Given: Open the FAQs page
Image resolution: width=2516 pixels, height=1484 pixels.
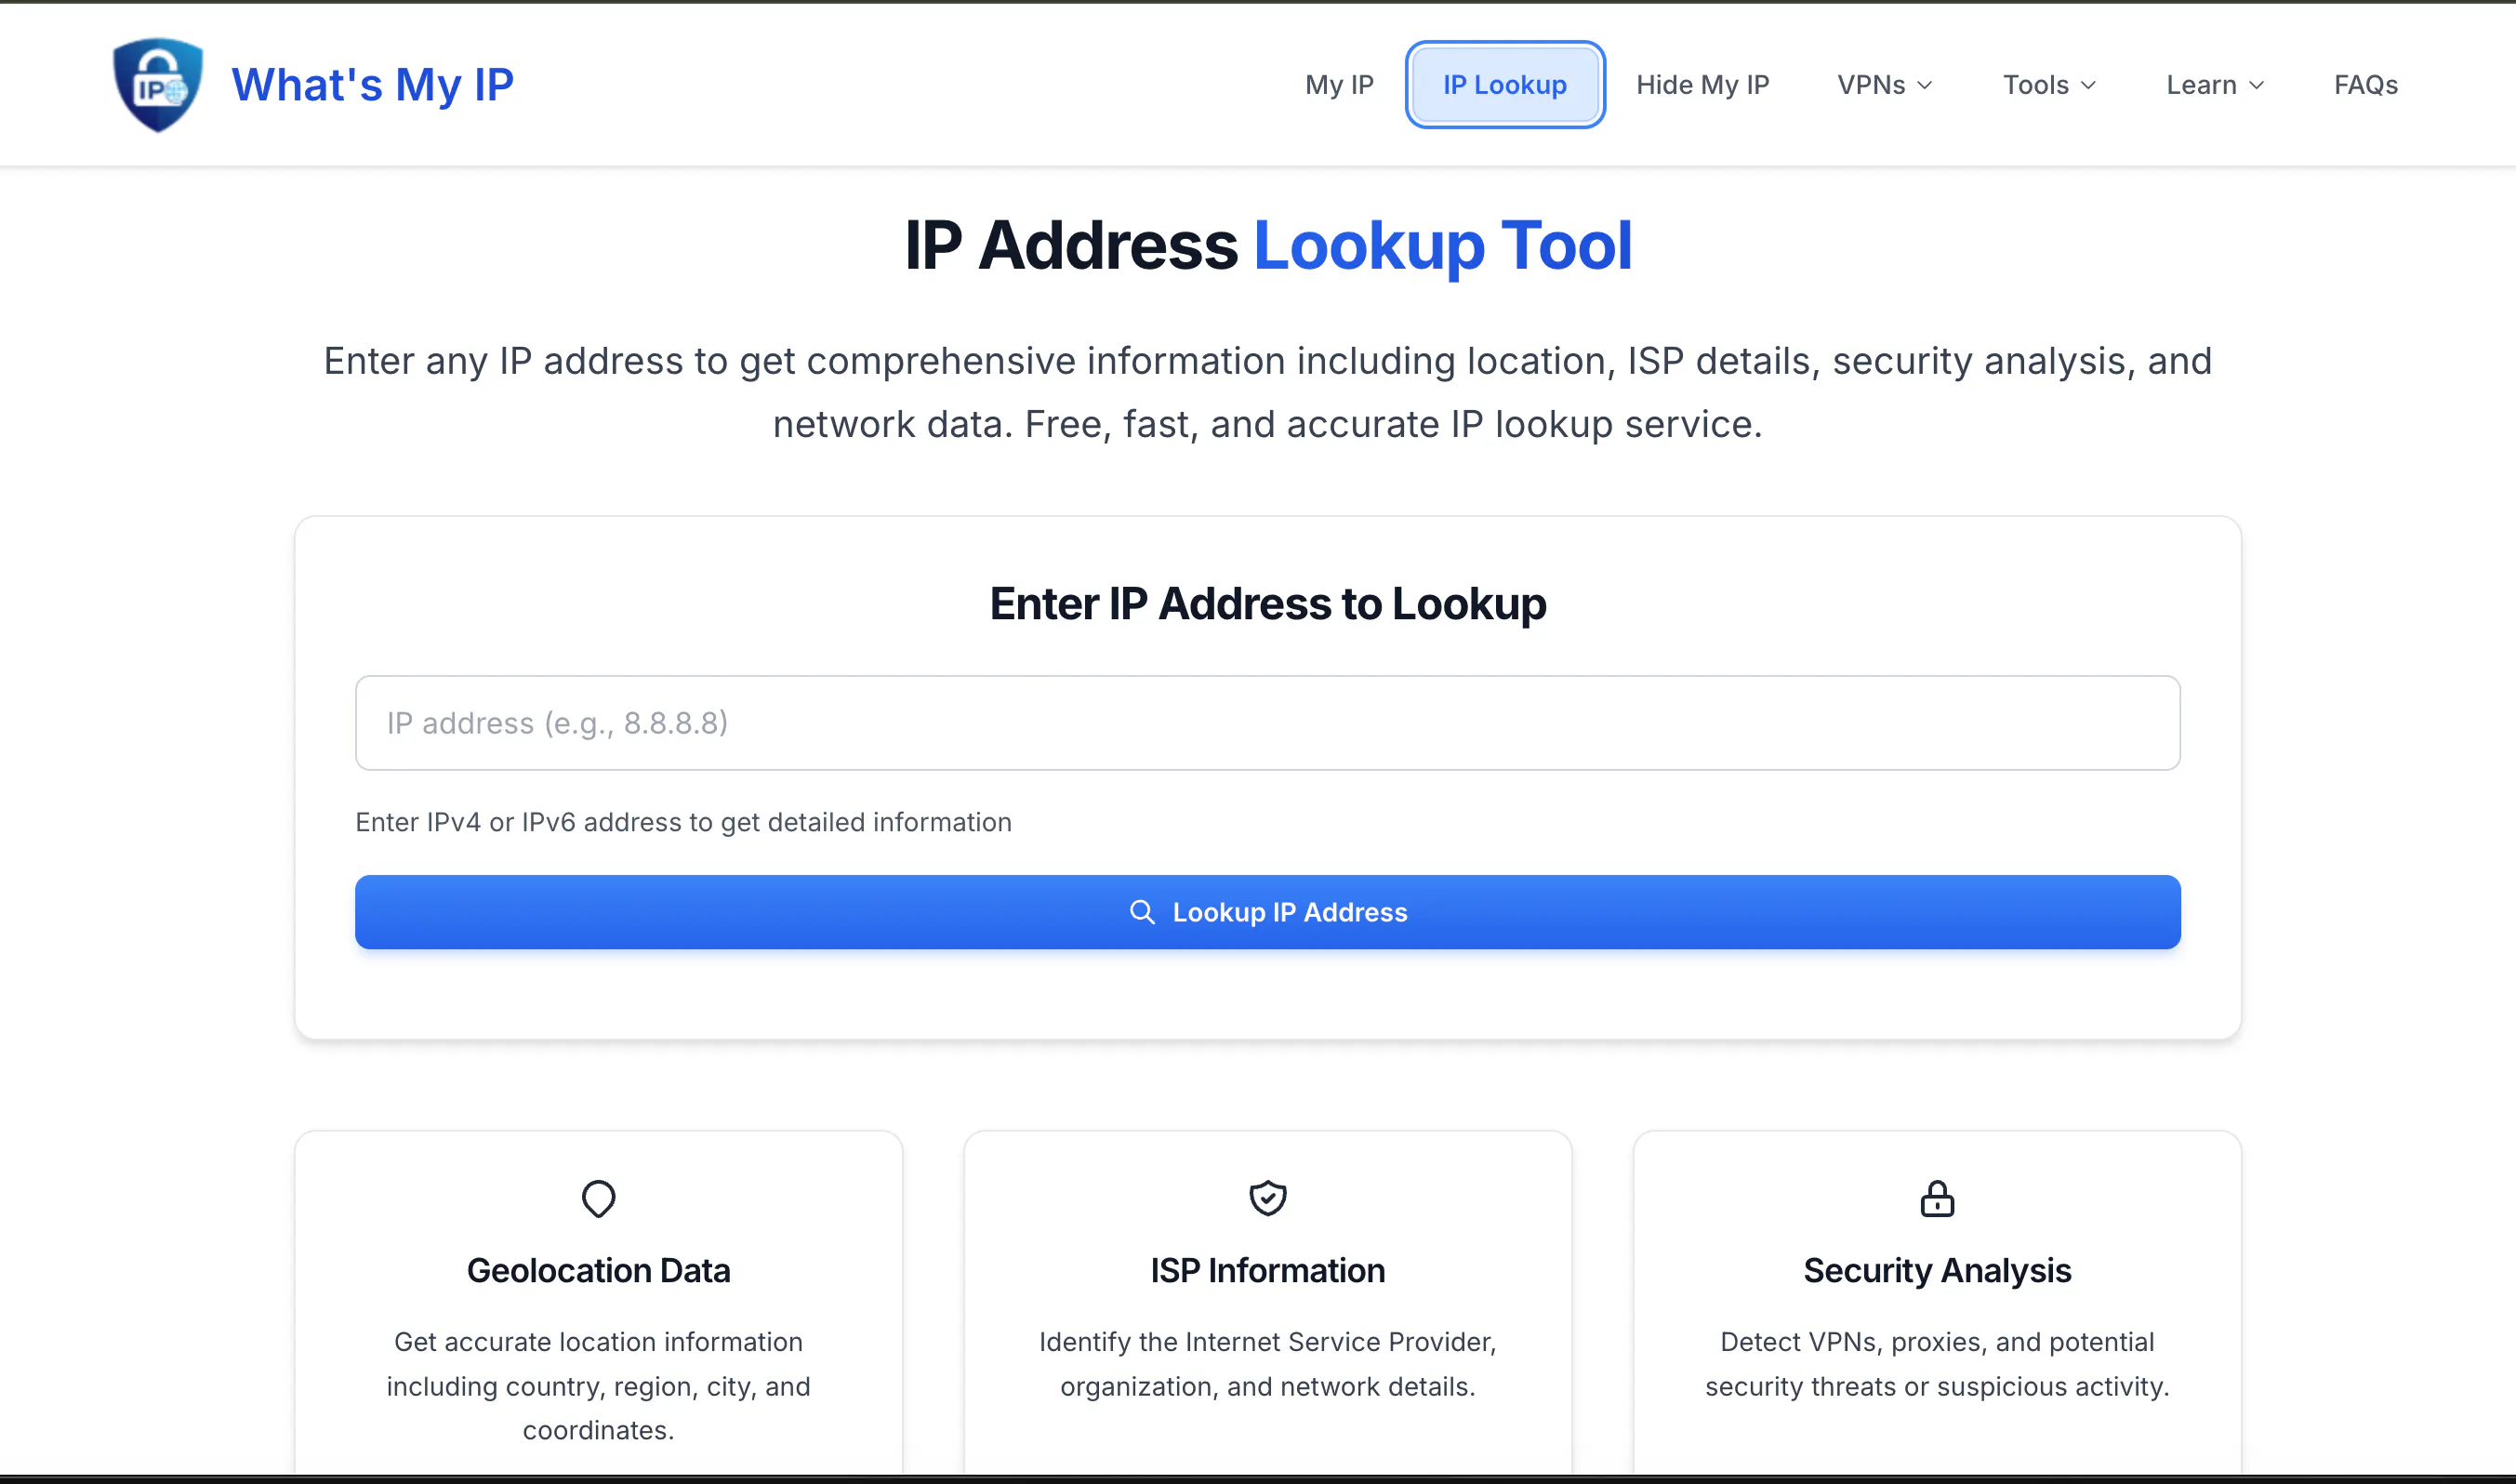Looking at the screenshot, I should (2366, 85).
